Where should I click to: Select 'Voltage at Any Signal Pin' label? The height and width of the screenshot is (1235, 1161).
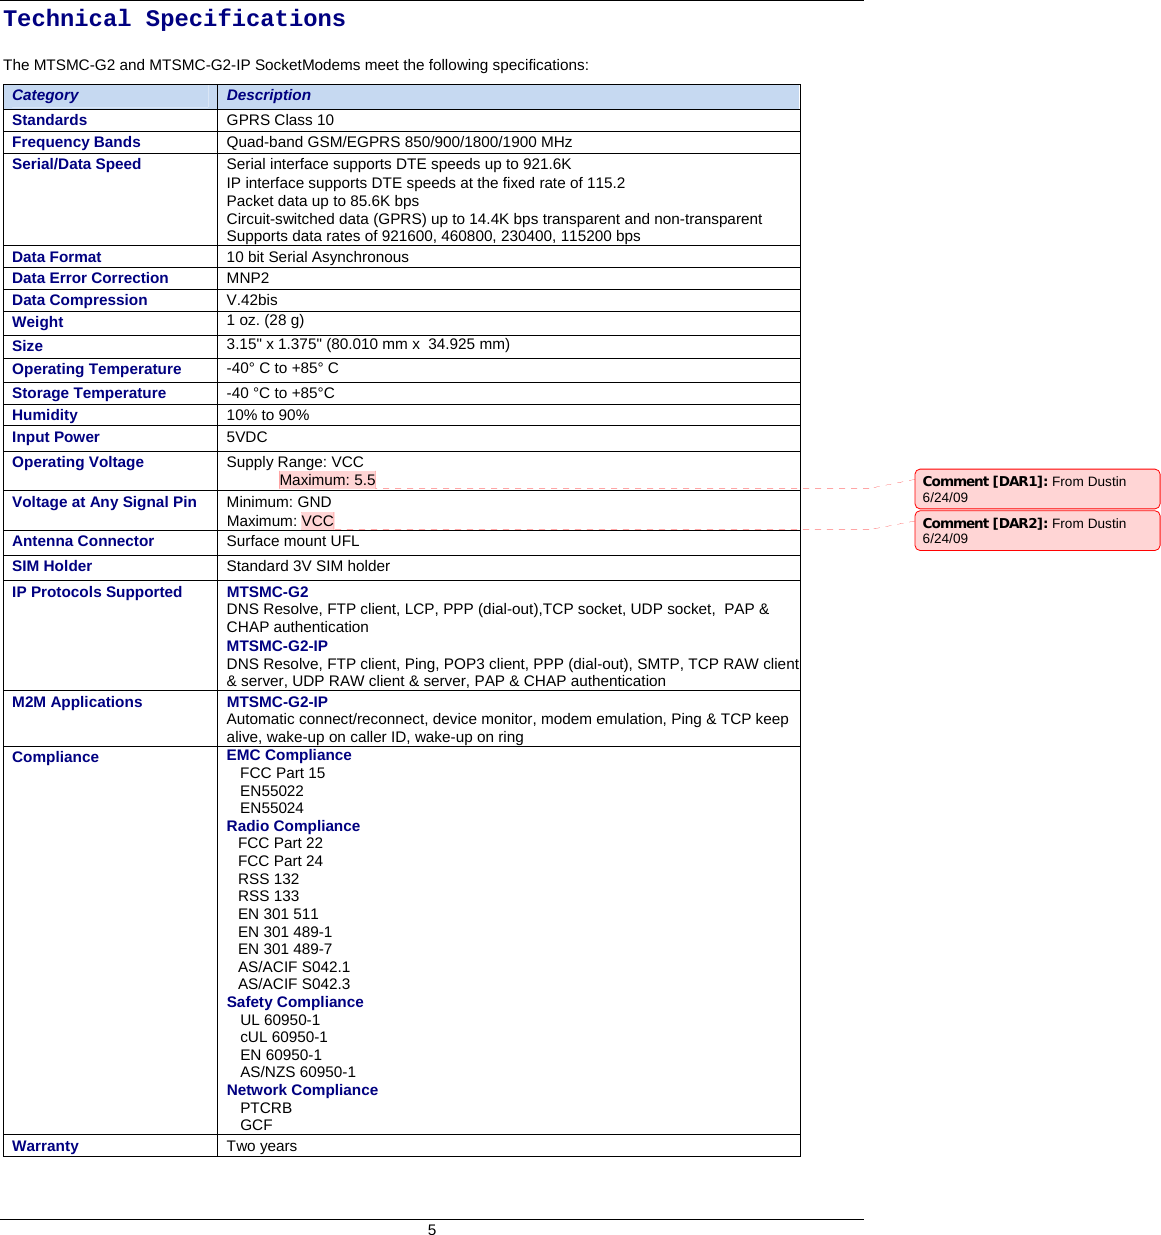104,502
